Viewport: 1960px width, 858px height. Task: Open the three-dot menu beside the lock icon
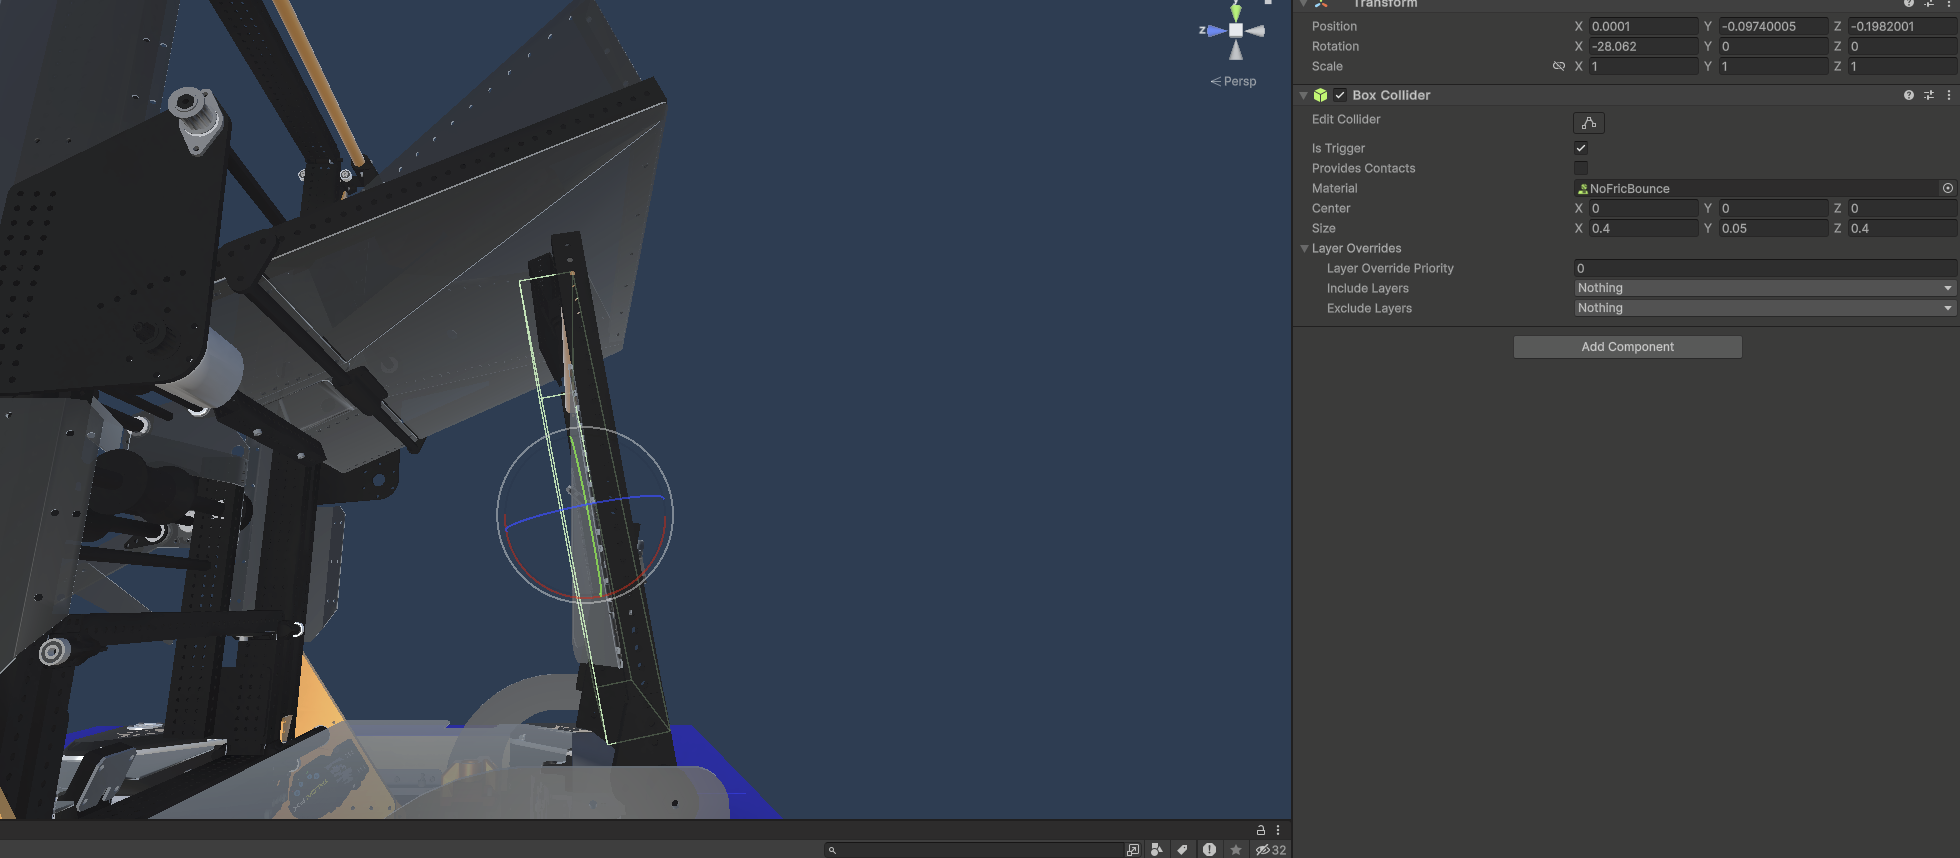[x=1277, y=830]
